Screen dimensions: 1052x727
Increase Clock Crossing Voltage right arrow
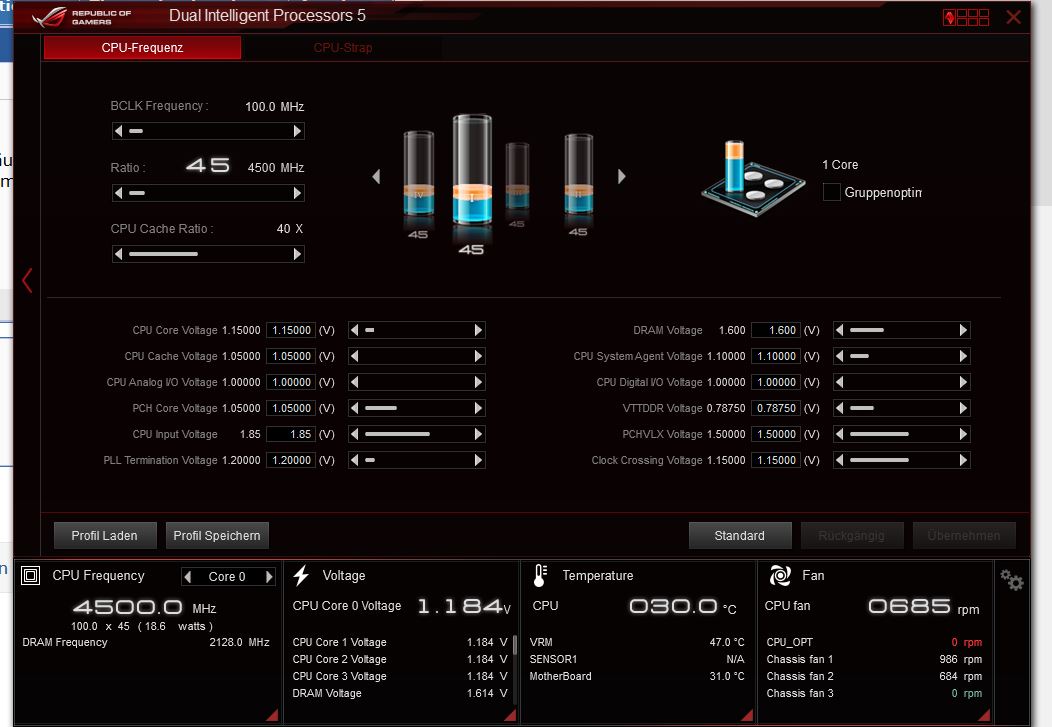click(x=963, y=460)
